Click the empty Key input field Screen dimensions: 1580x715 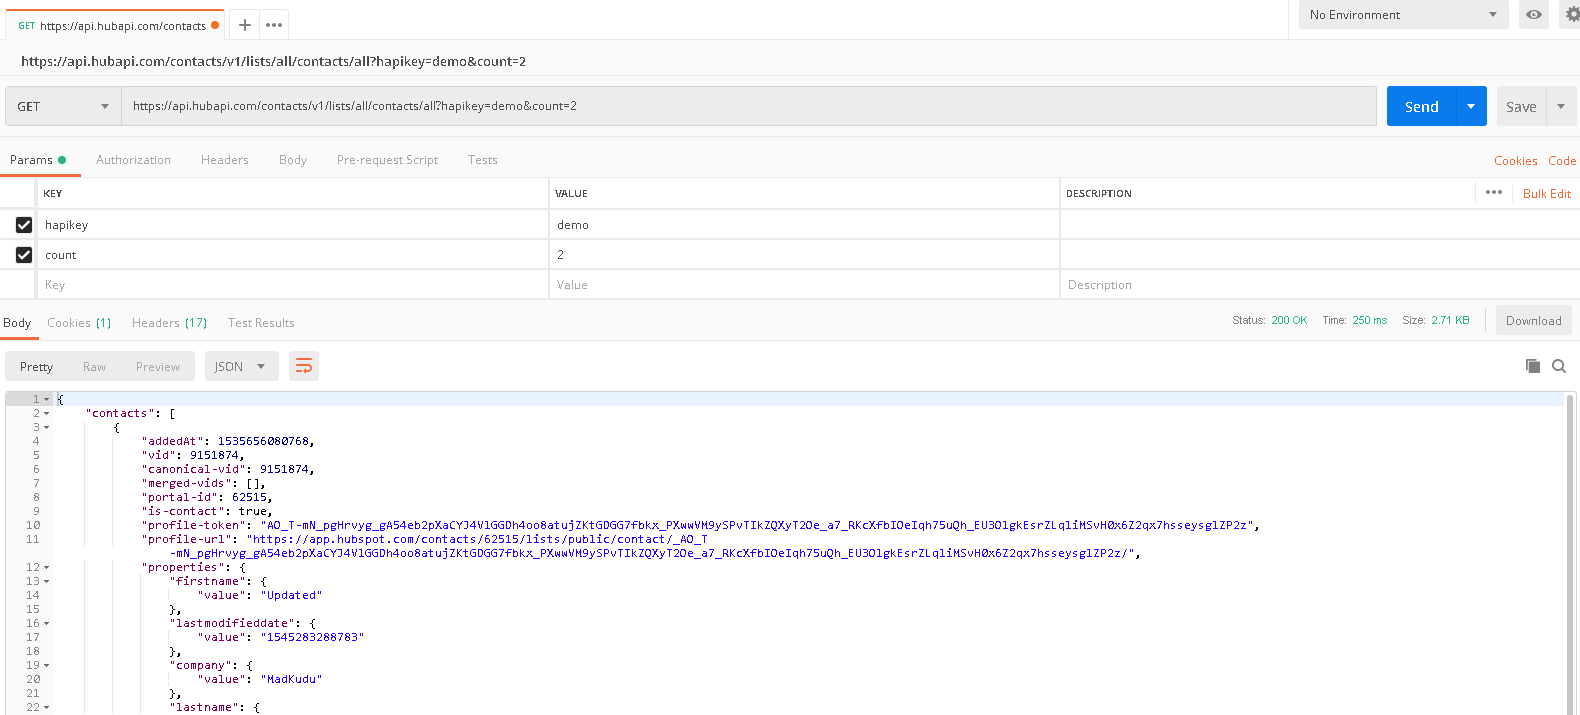point(293,285)
